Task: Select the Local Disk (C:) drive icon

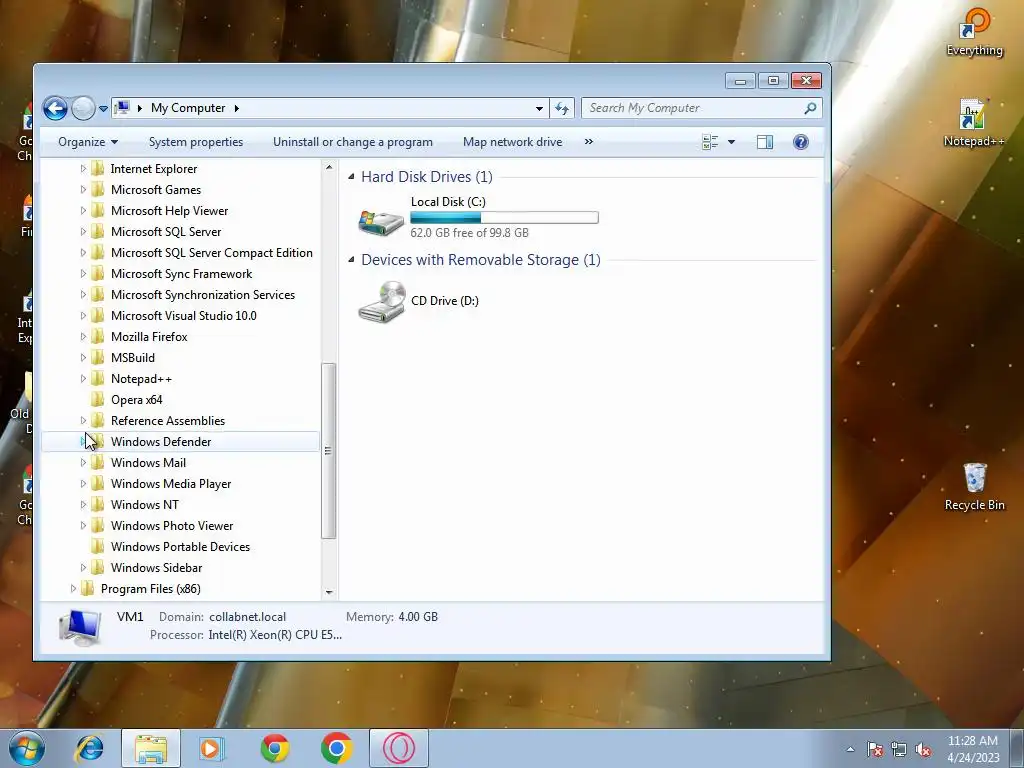Action: coord(381,221)
